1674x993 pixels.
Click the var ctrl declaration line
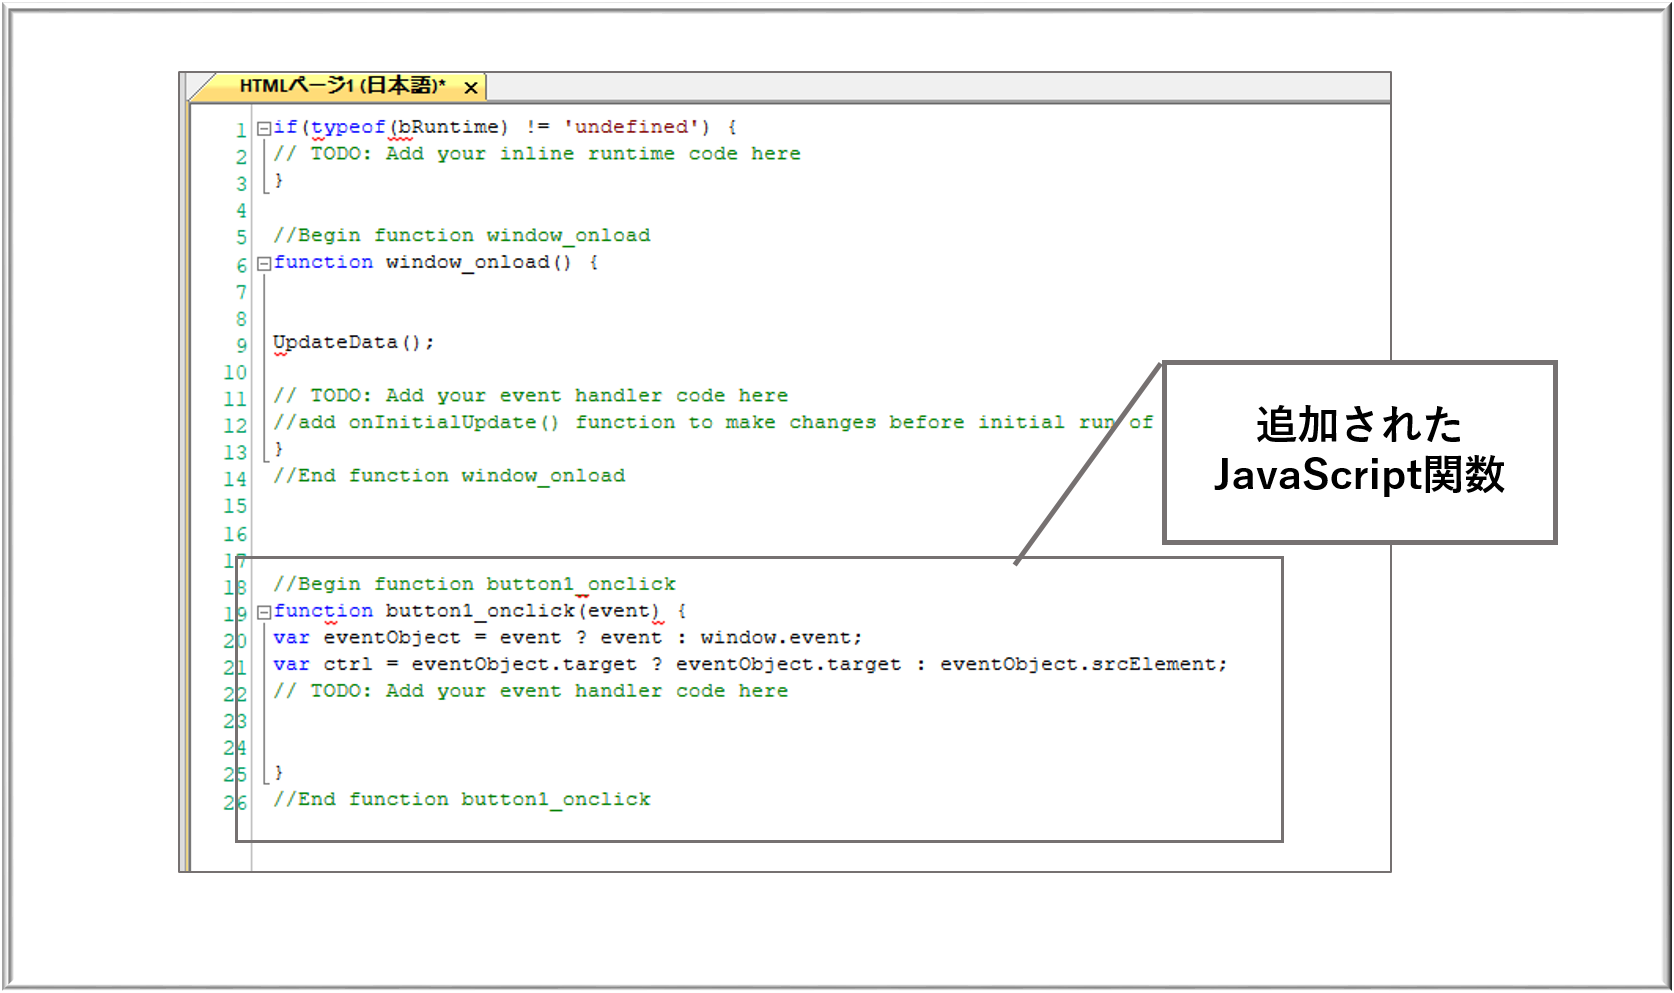tap(749, 665)
